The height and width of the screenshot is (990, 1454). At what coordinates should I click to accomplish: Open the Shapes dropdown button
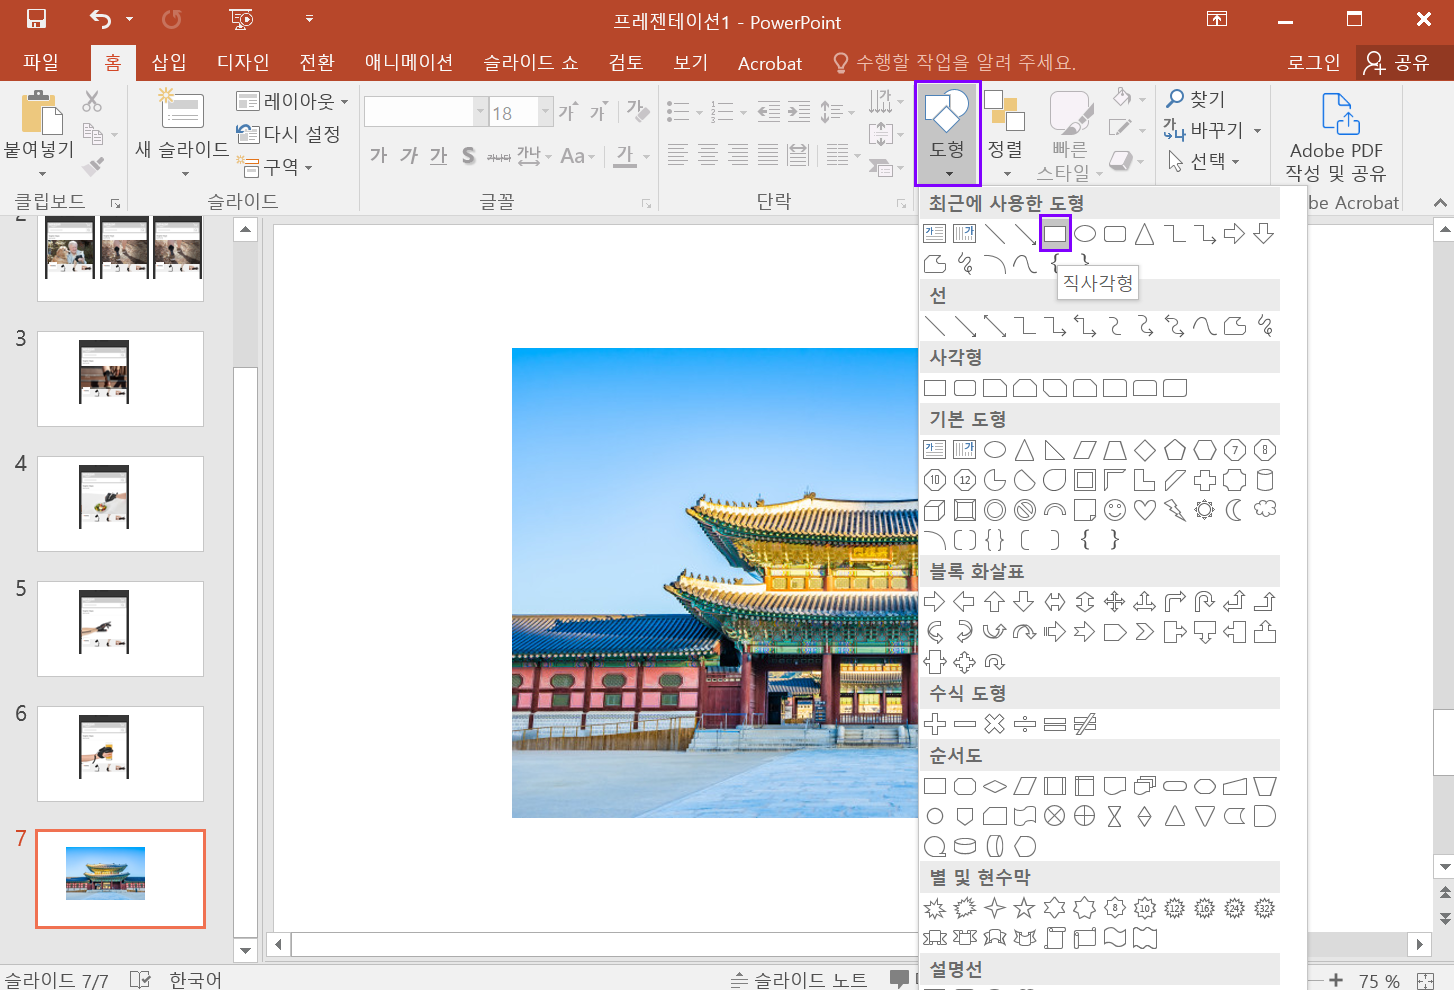(x=947, y=134)
